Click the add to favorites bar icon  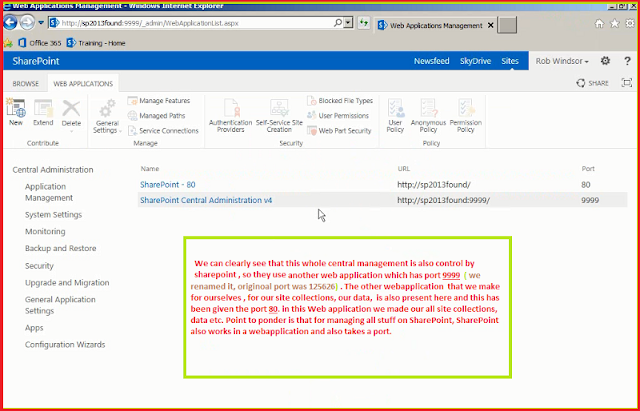[x=8, y=43]
